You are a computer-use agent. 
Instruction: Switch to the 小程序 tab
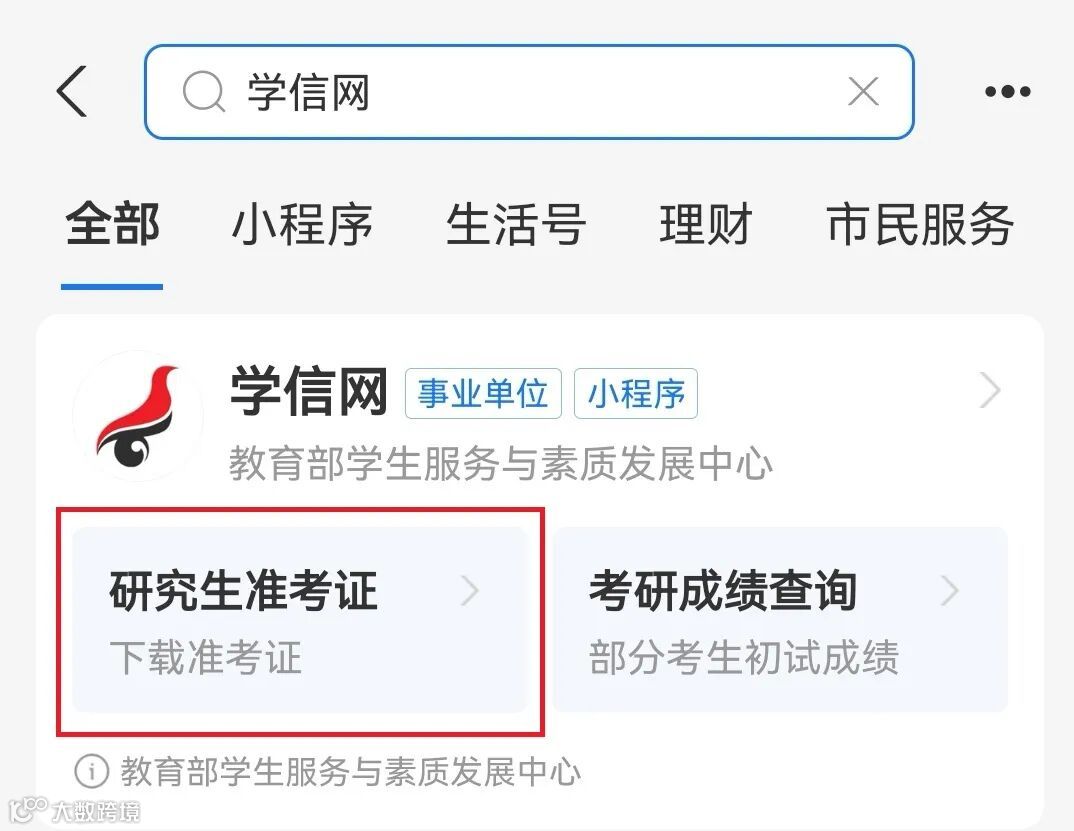click(x=302, y=225)
